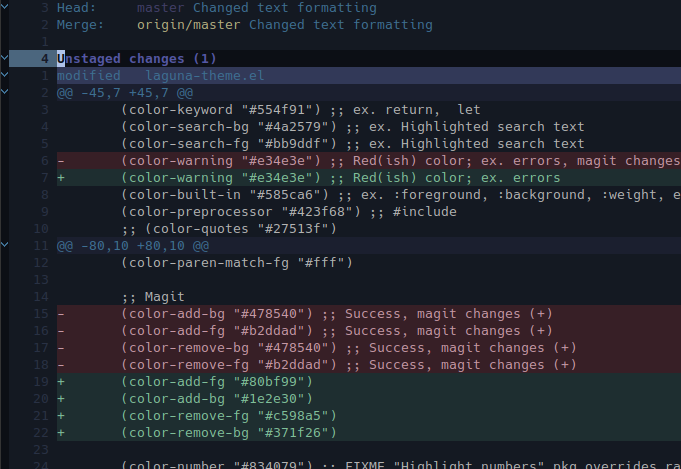Click the Head: label
Image resolution: width=681 pixels, height=469 pixels.
pos(76,8)
